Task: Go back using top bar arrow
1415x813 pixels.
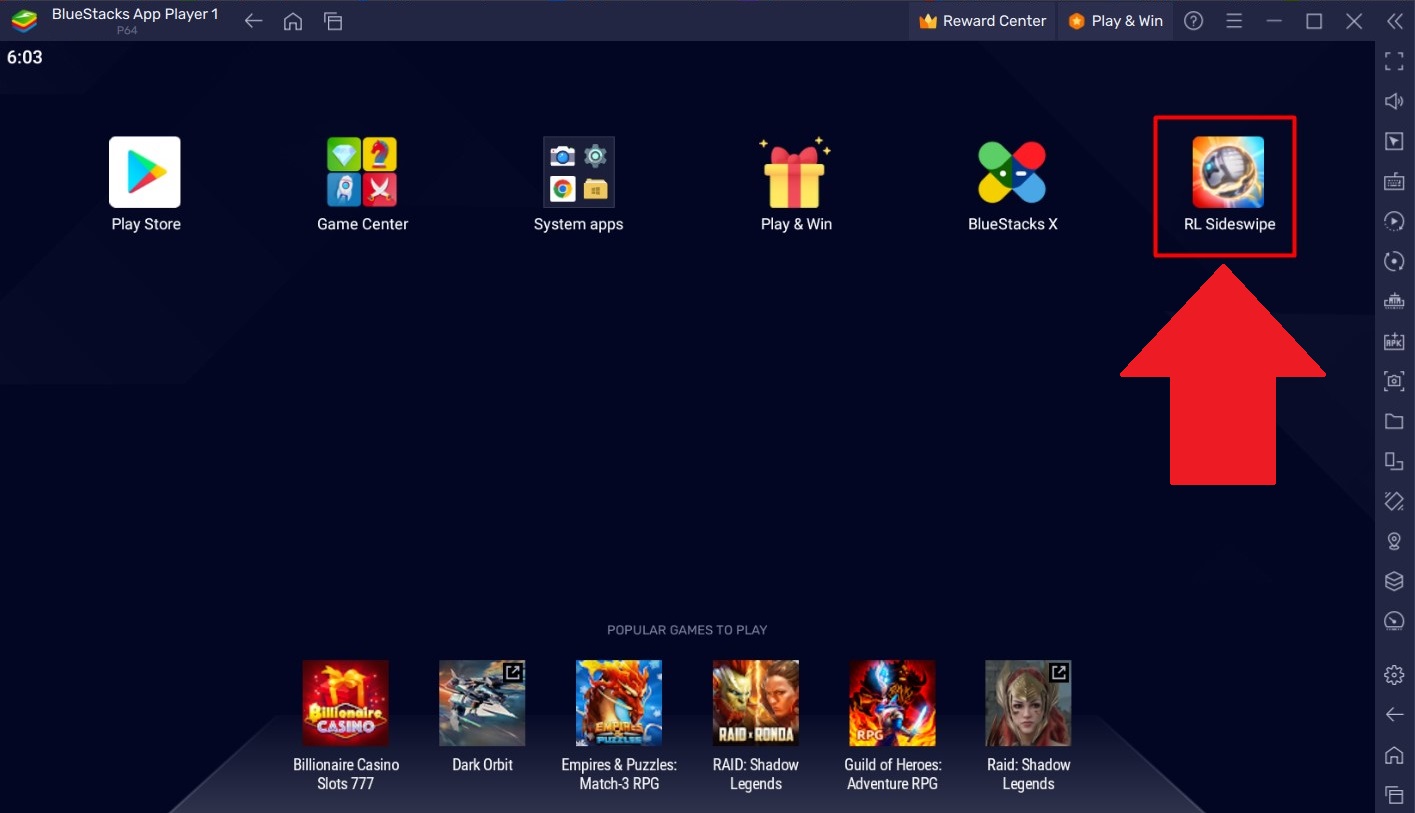Action: click(254, 21)
